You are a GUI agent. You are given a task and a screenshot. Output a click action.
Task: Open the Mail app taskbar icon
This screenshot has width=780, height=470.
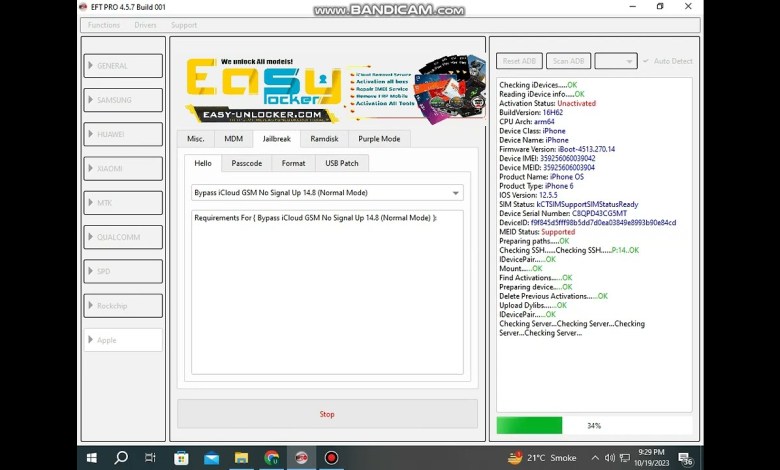(211, 458)
